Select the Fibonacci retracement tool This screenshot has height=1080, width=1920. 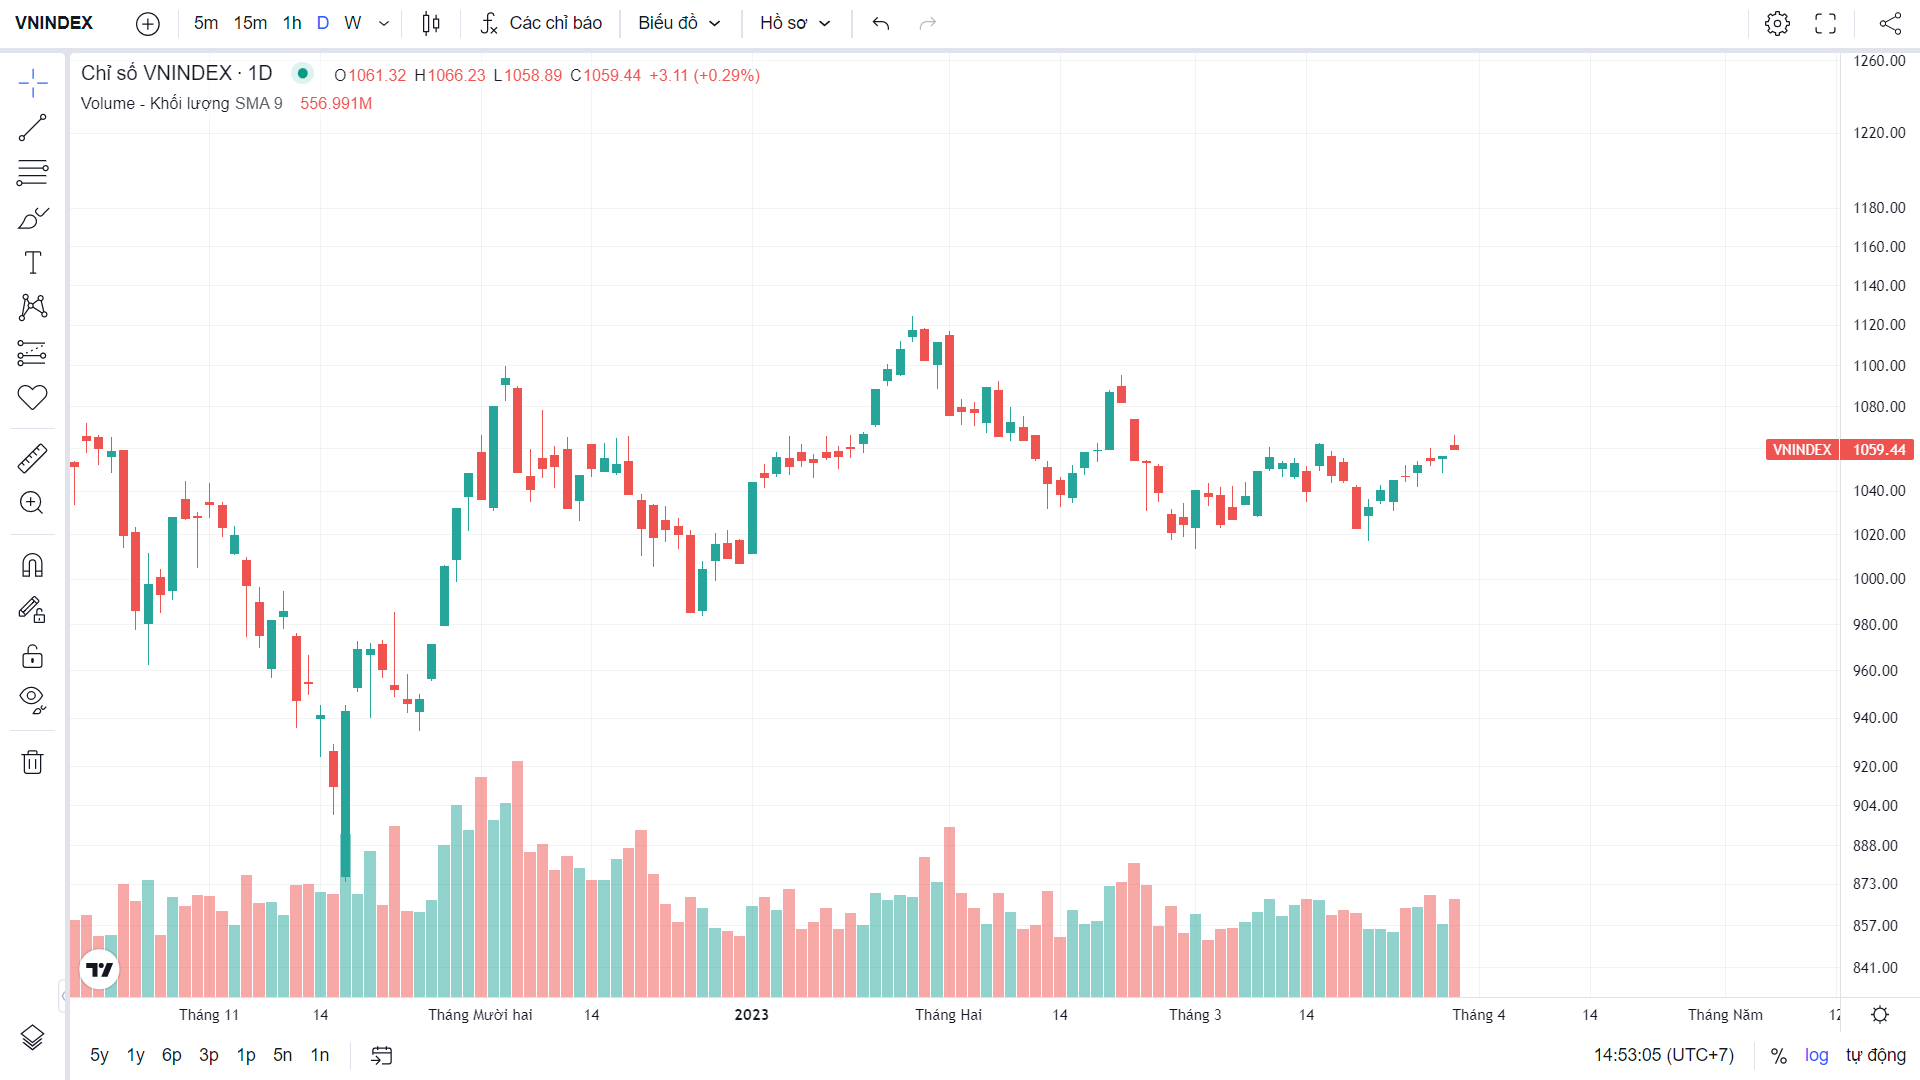(x=32, y=173)
